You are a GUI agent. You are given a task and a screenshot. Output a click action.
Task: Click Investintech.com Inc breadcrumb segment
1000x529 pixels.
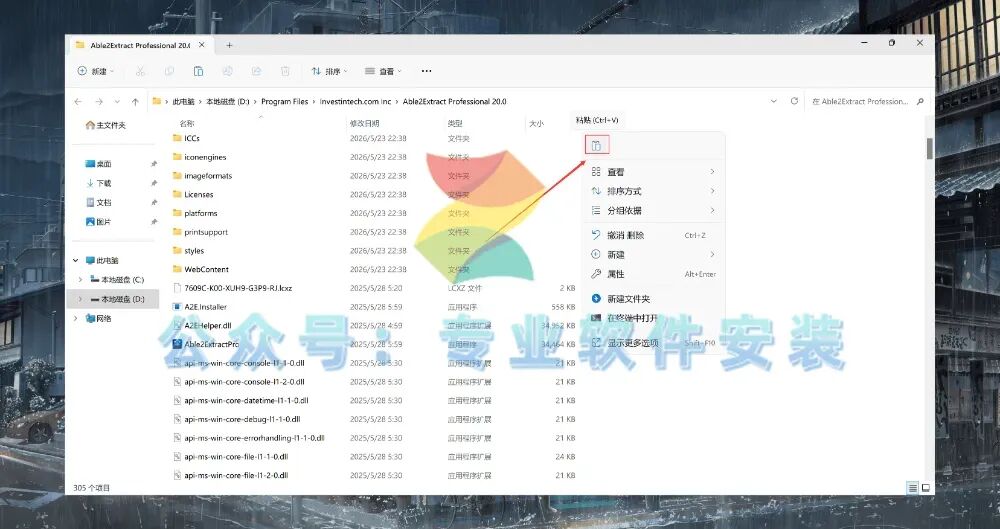point(355,101)
